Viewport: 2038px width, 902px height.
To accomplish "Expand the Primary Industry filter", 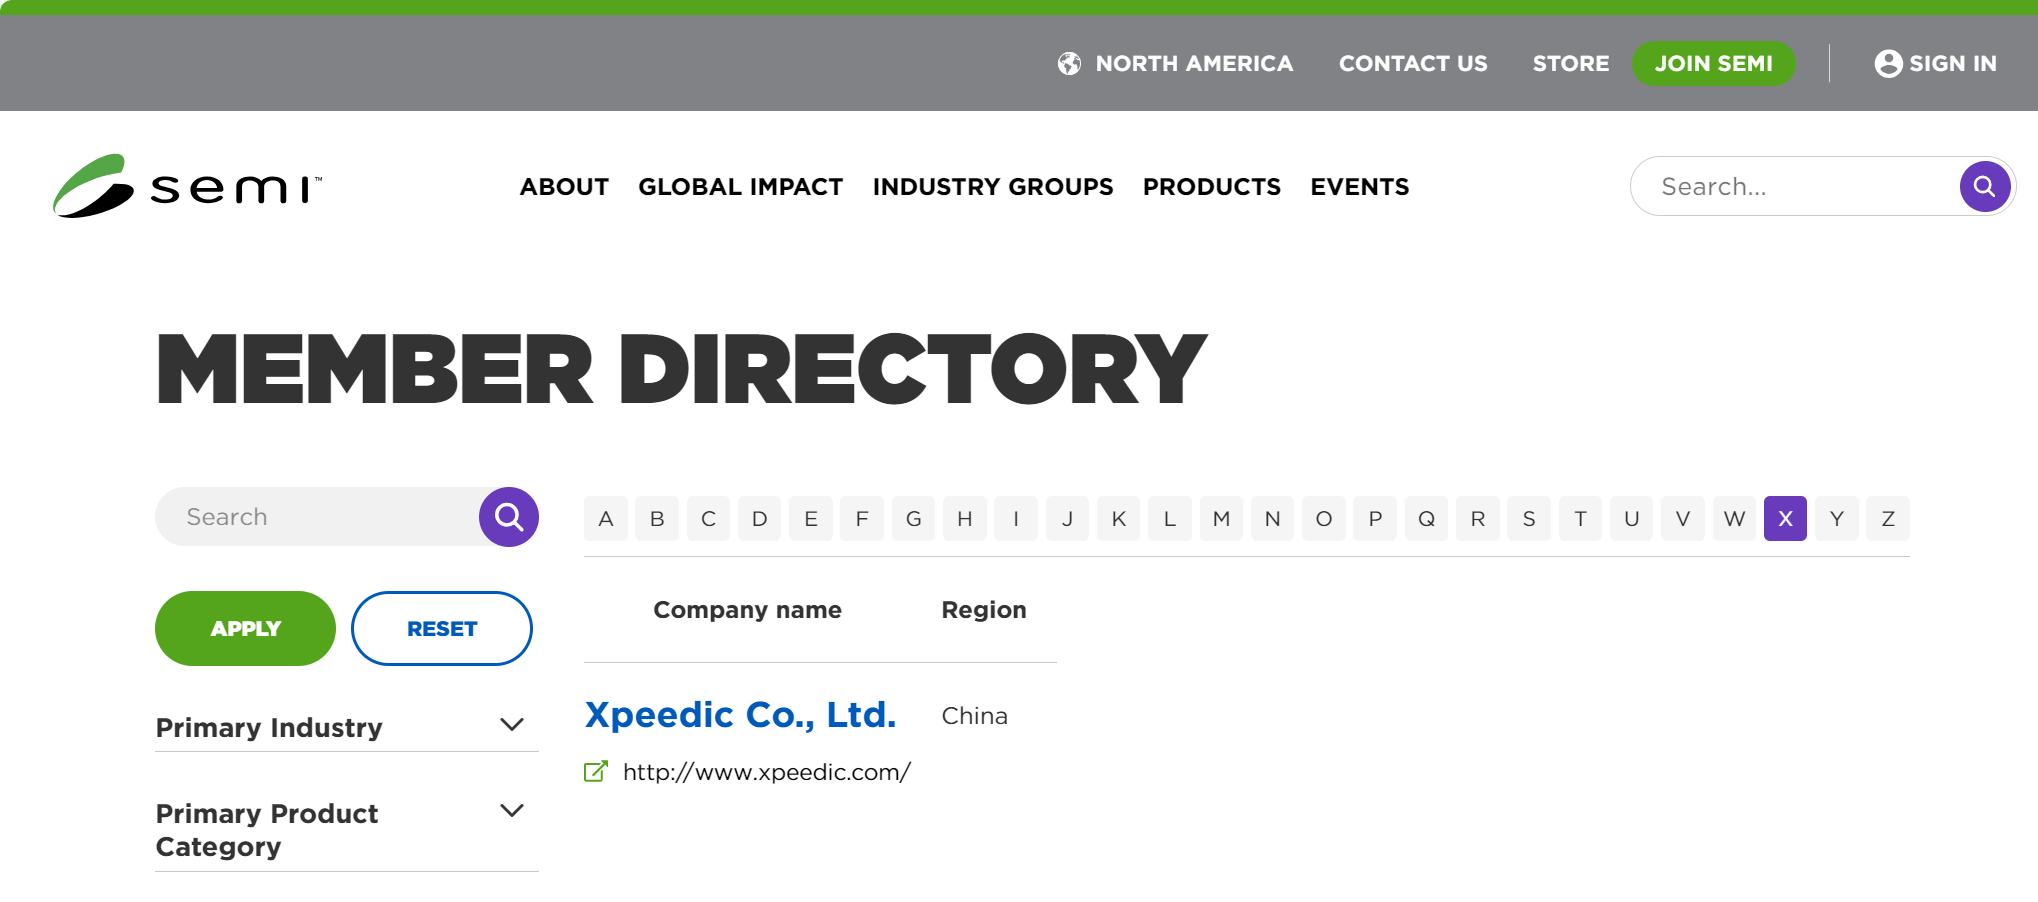I will click(x=512, y=725).
